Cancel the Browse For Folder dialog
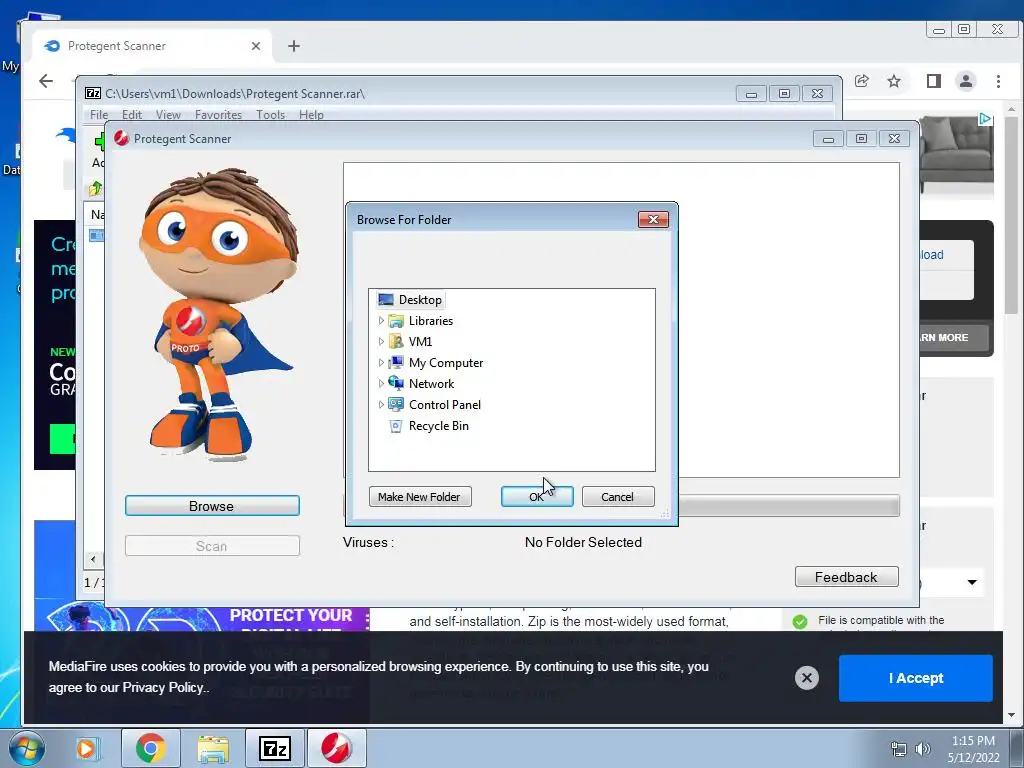Image resolution: width=1024 pixels, height=768 pixels. coord(618,497)
